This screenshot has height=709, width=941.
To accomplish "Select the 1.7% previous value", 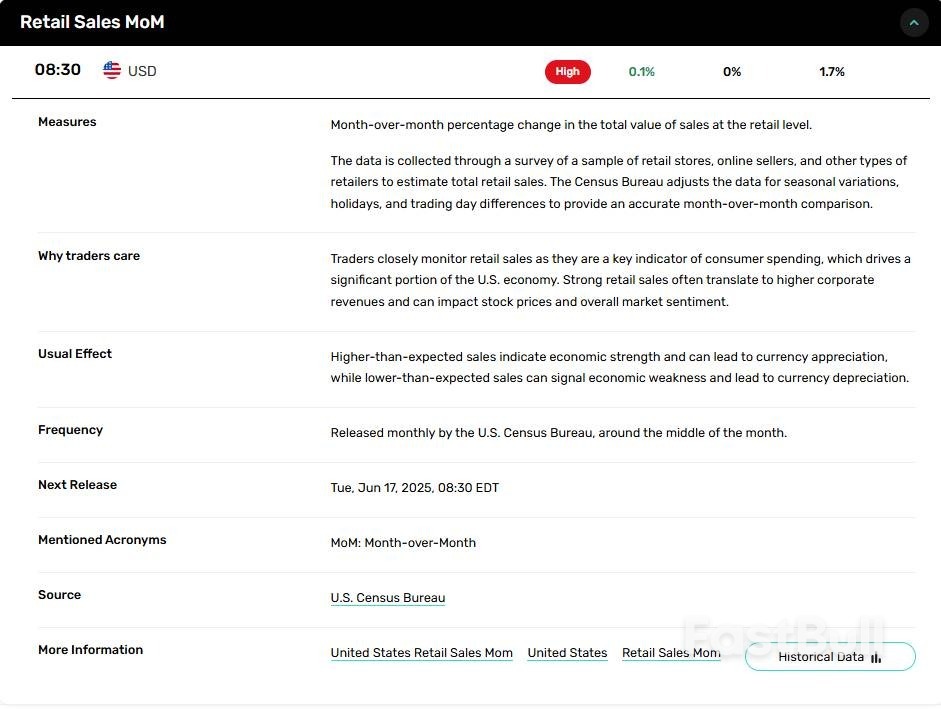I will (831, 72).
